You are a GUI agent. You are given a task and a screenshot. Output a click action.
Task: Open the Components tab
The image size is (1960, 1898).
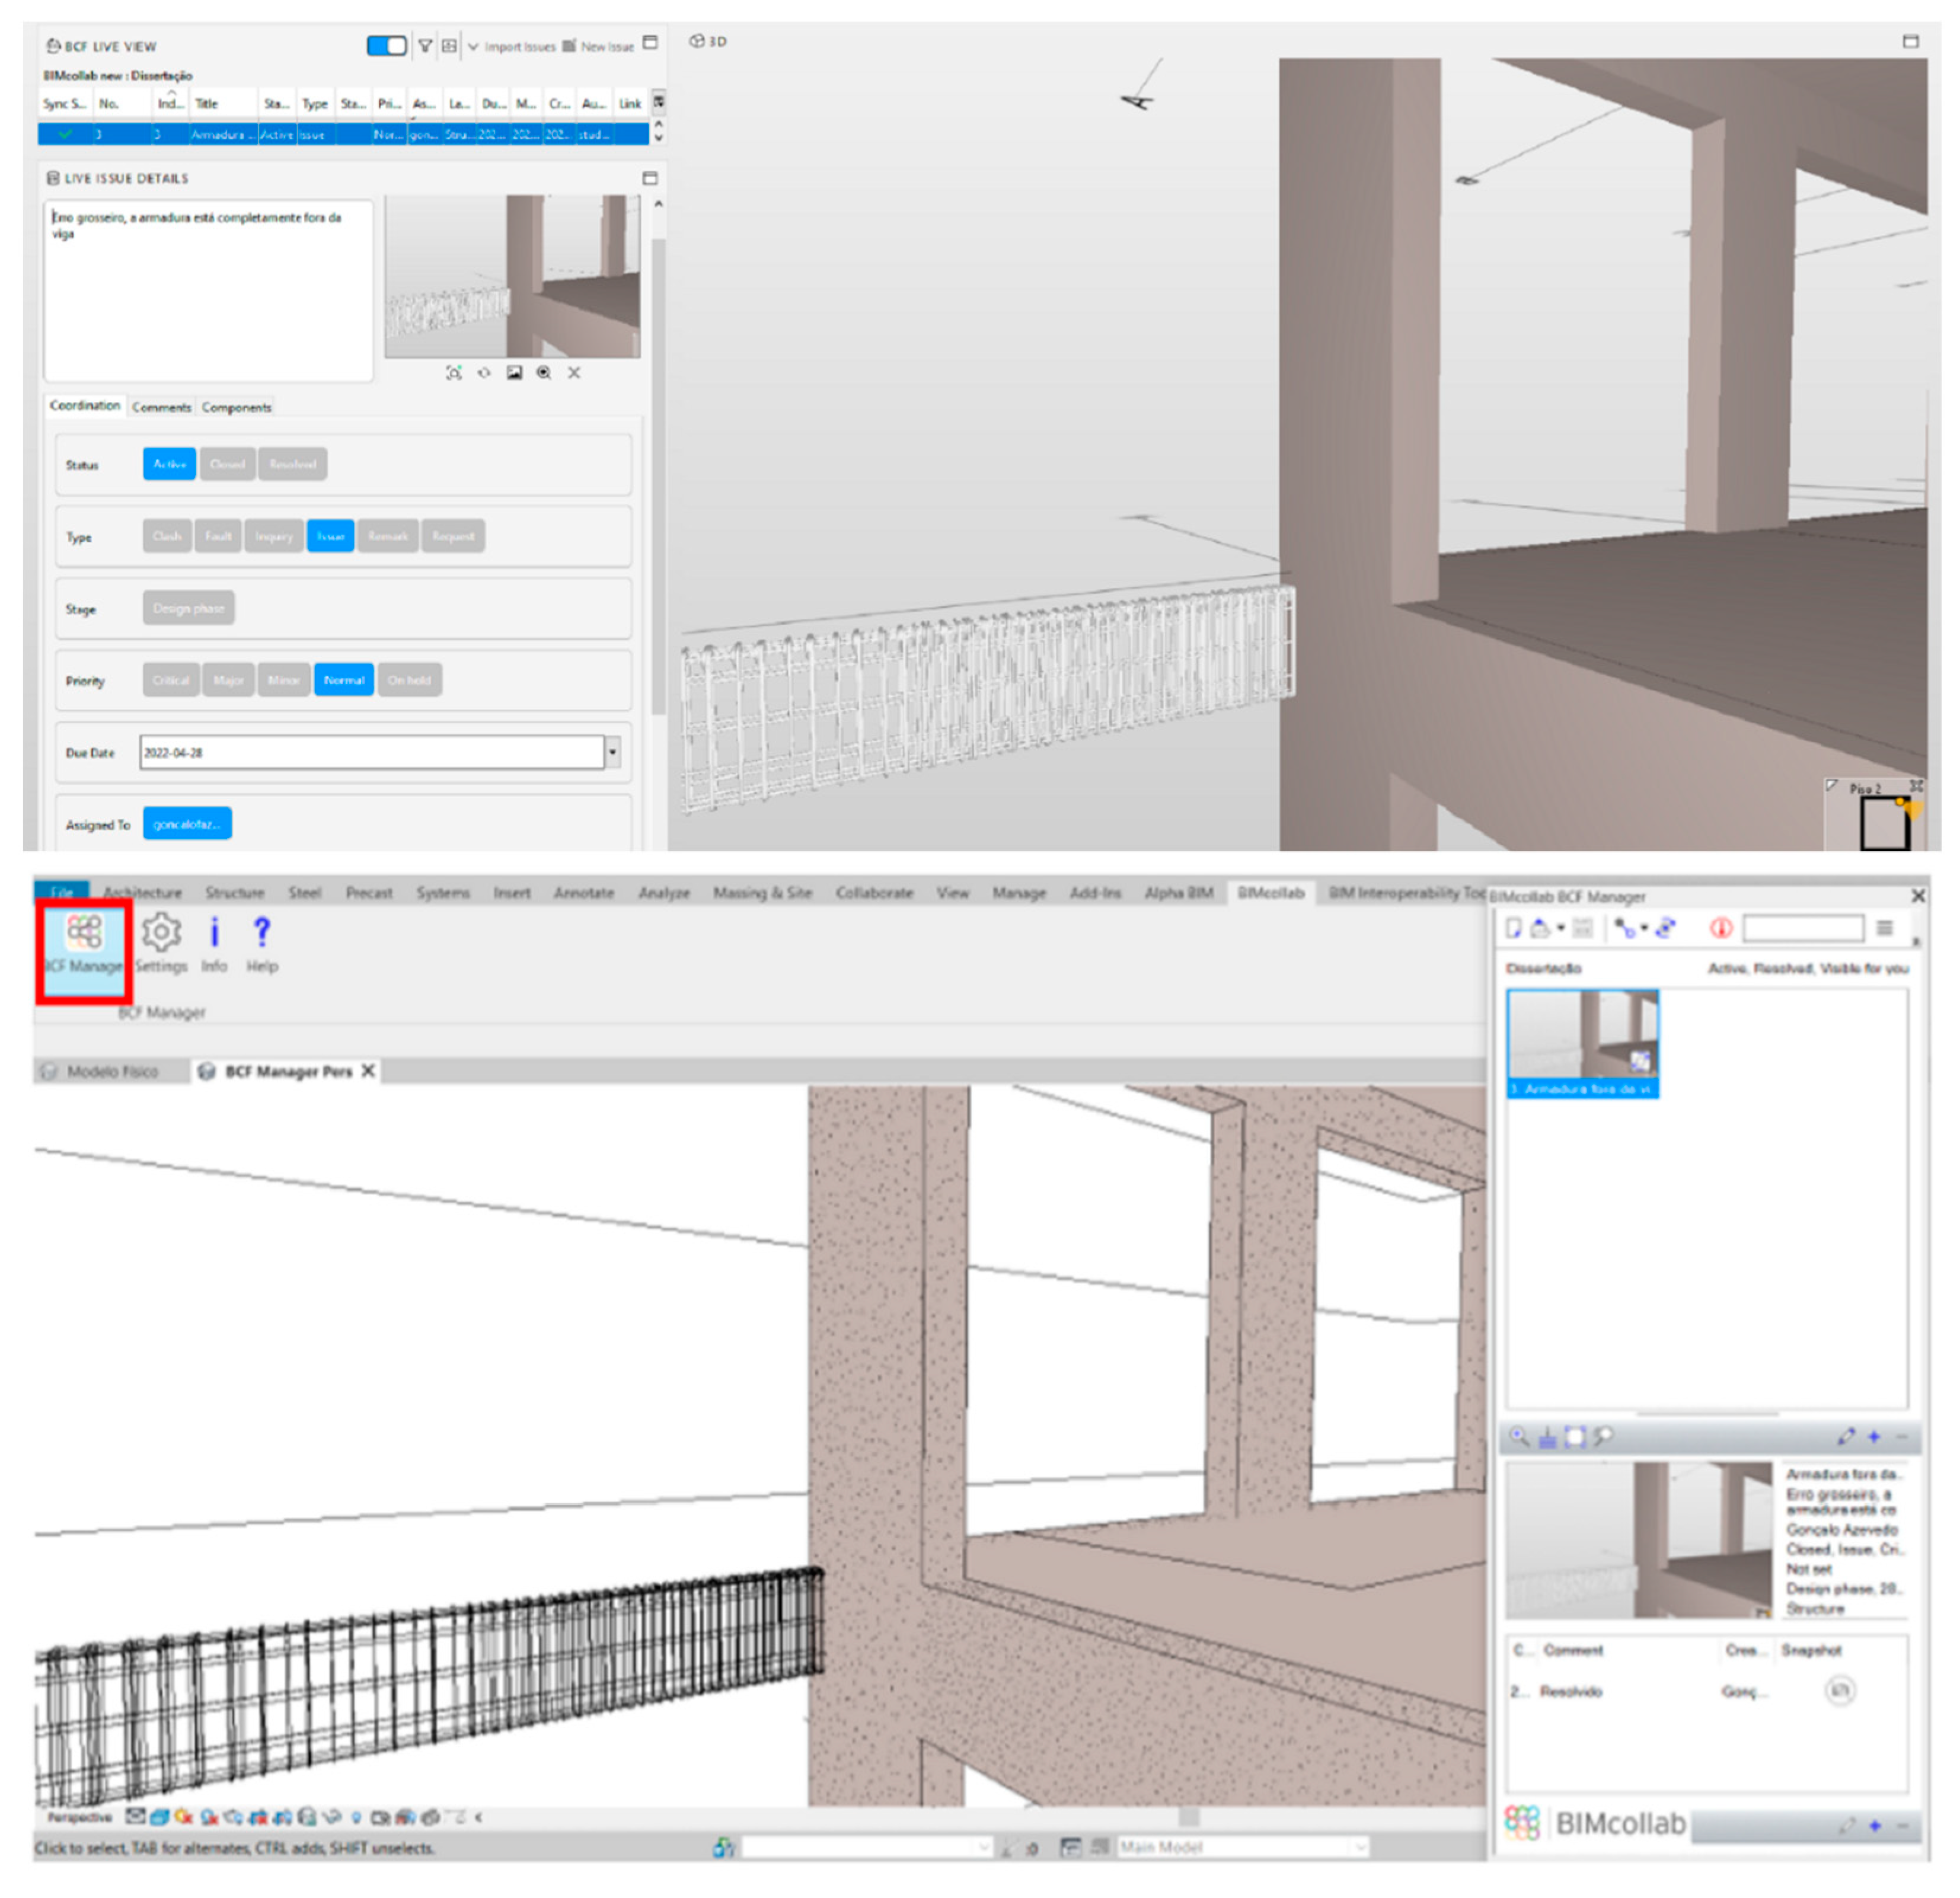pyautogui.click(x=236, y=407)
